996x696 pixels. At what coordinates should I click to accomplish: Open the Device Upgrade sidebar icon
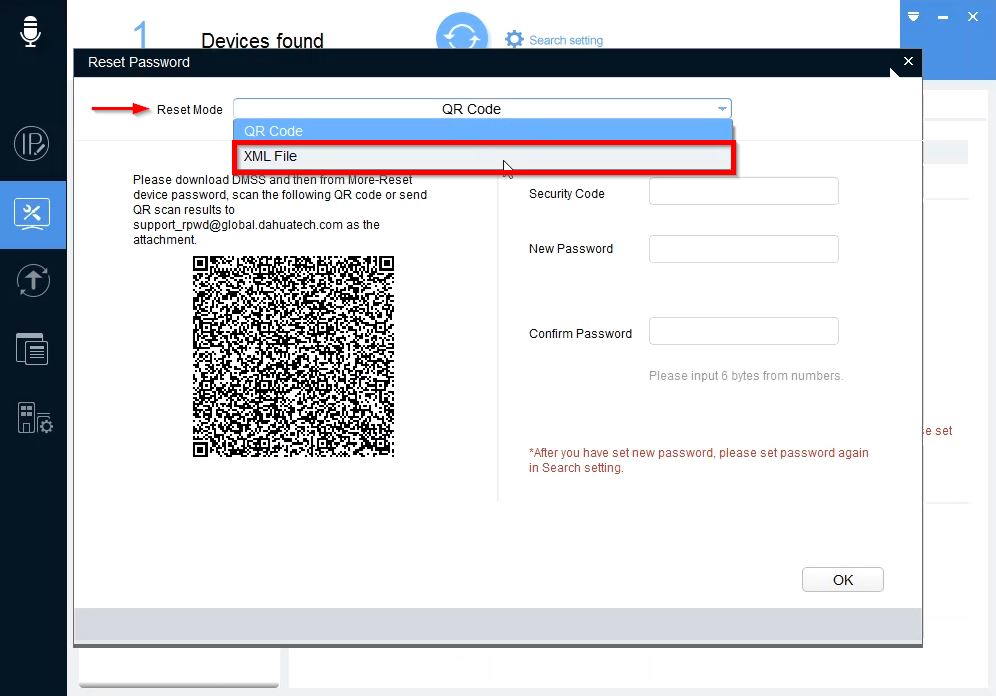[32, 281]
